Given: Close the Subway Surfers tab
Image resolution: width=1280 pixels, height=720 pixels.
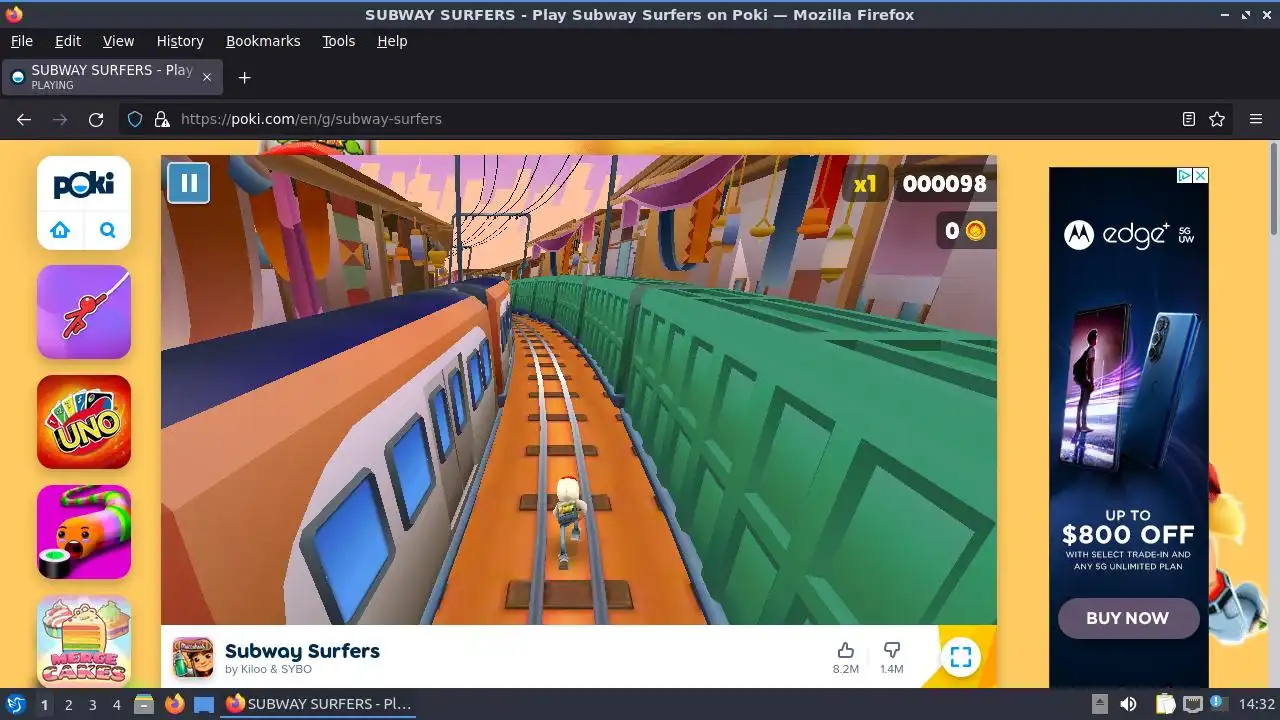Looking at the screenshot, I should pos(207,77).
